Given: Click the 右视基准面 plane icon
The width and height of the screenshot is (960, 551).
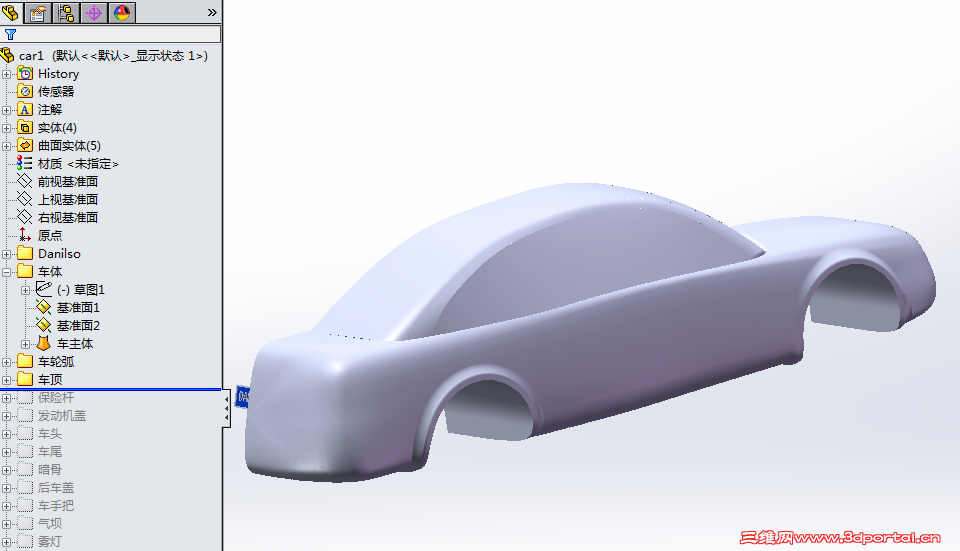Looking at the screenshot, I should [x=25, y=217].
